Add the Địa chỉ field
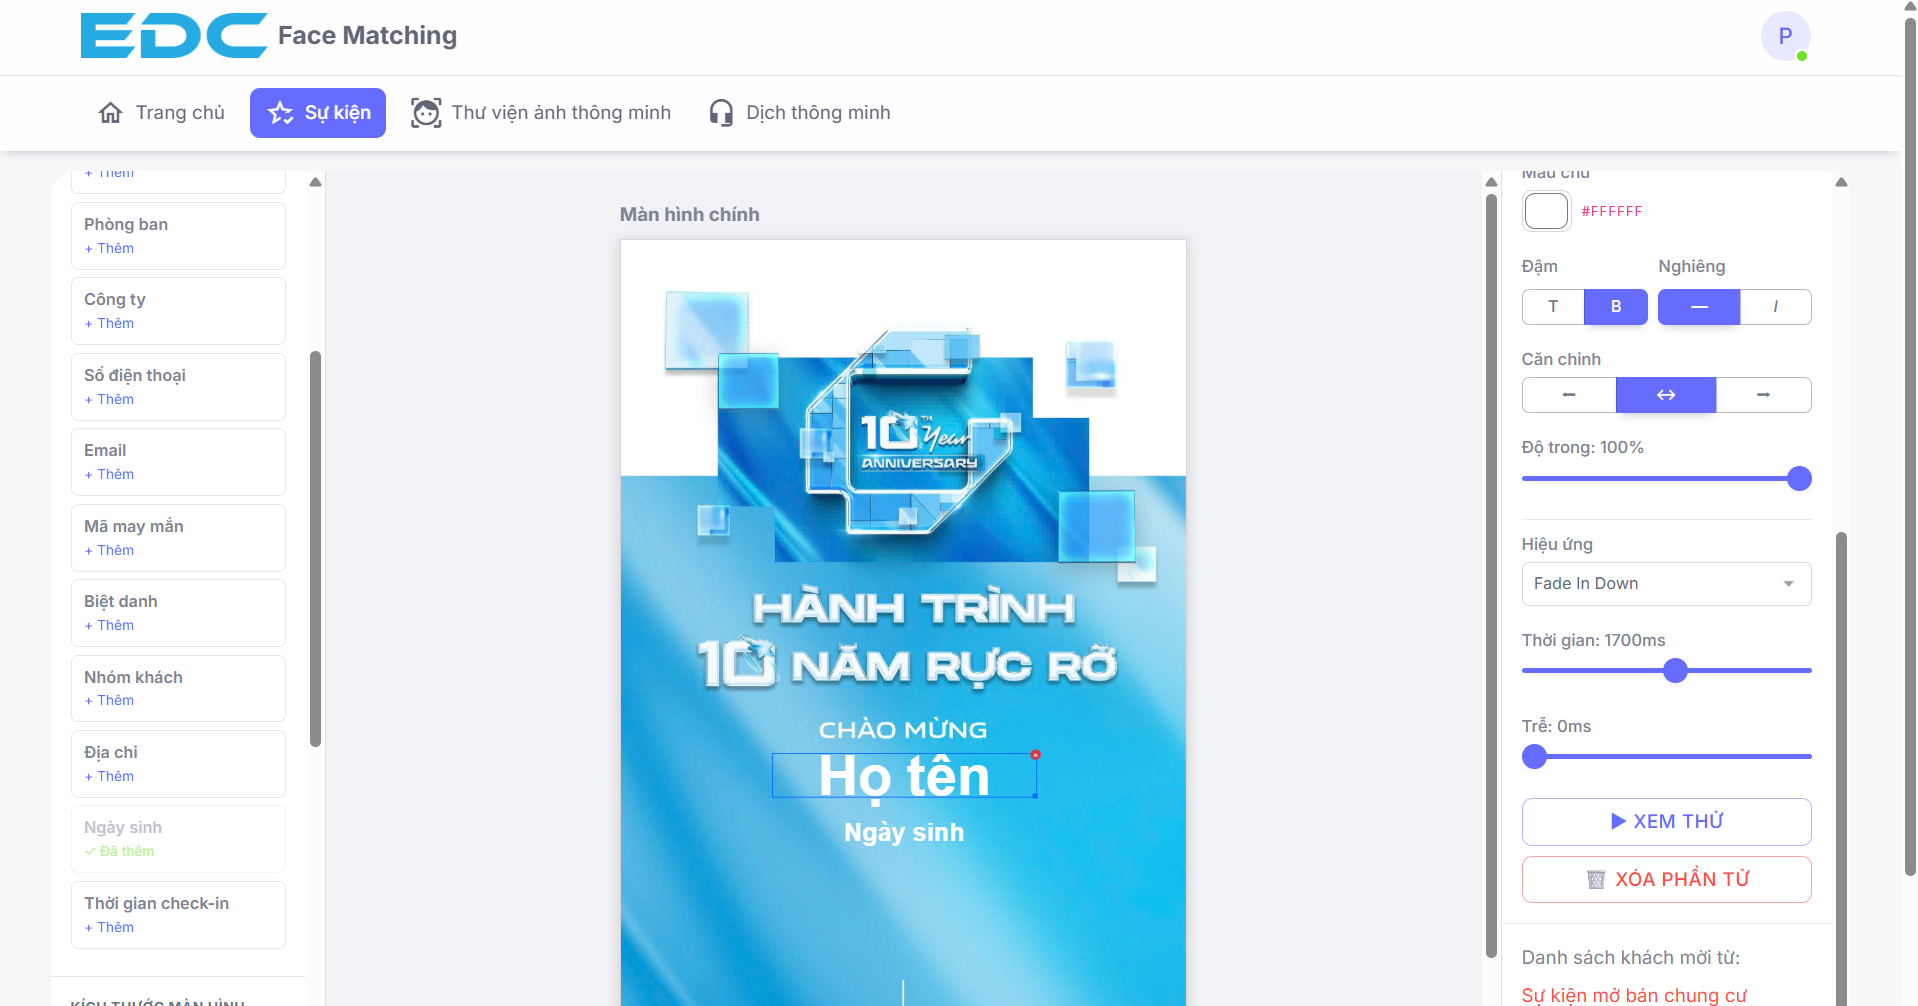This screenshot has height=1006, width=1918. [x=178, y=764]
